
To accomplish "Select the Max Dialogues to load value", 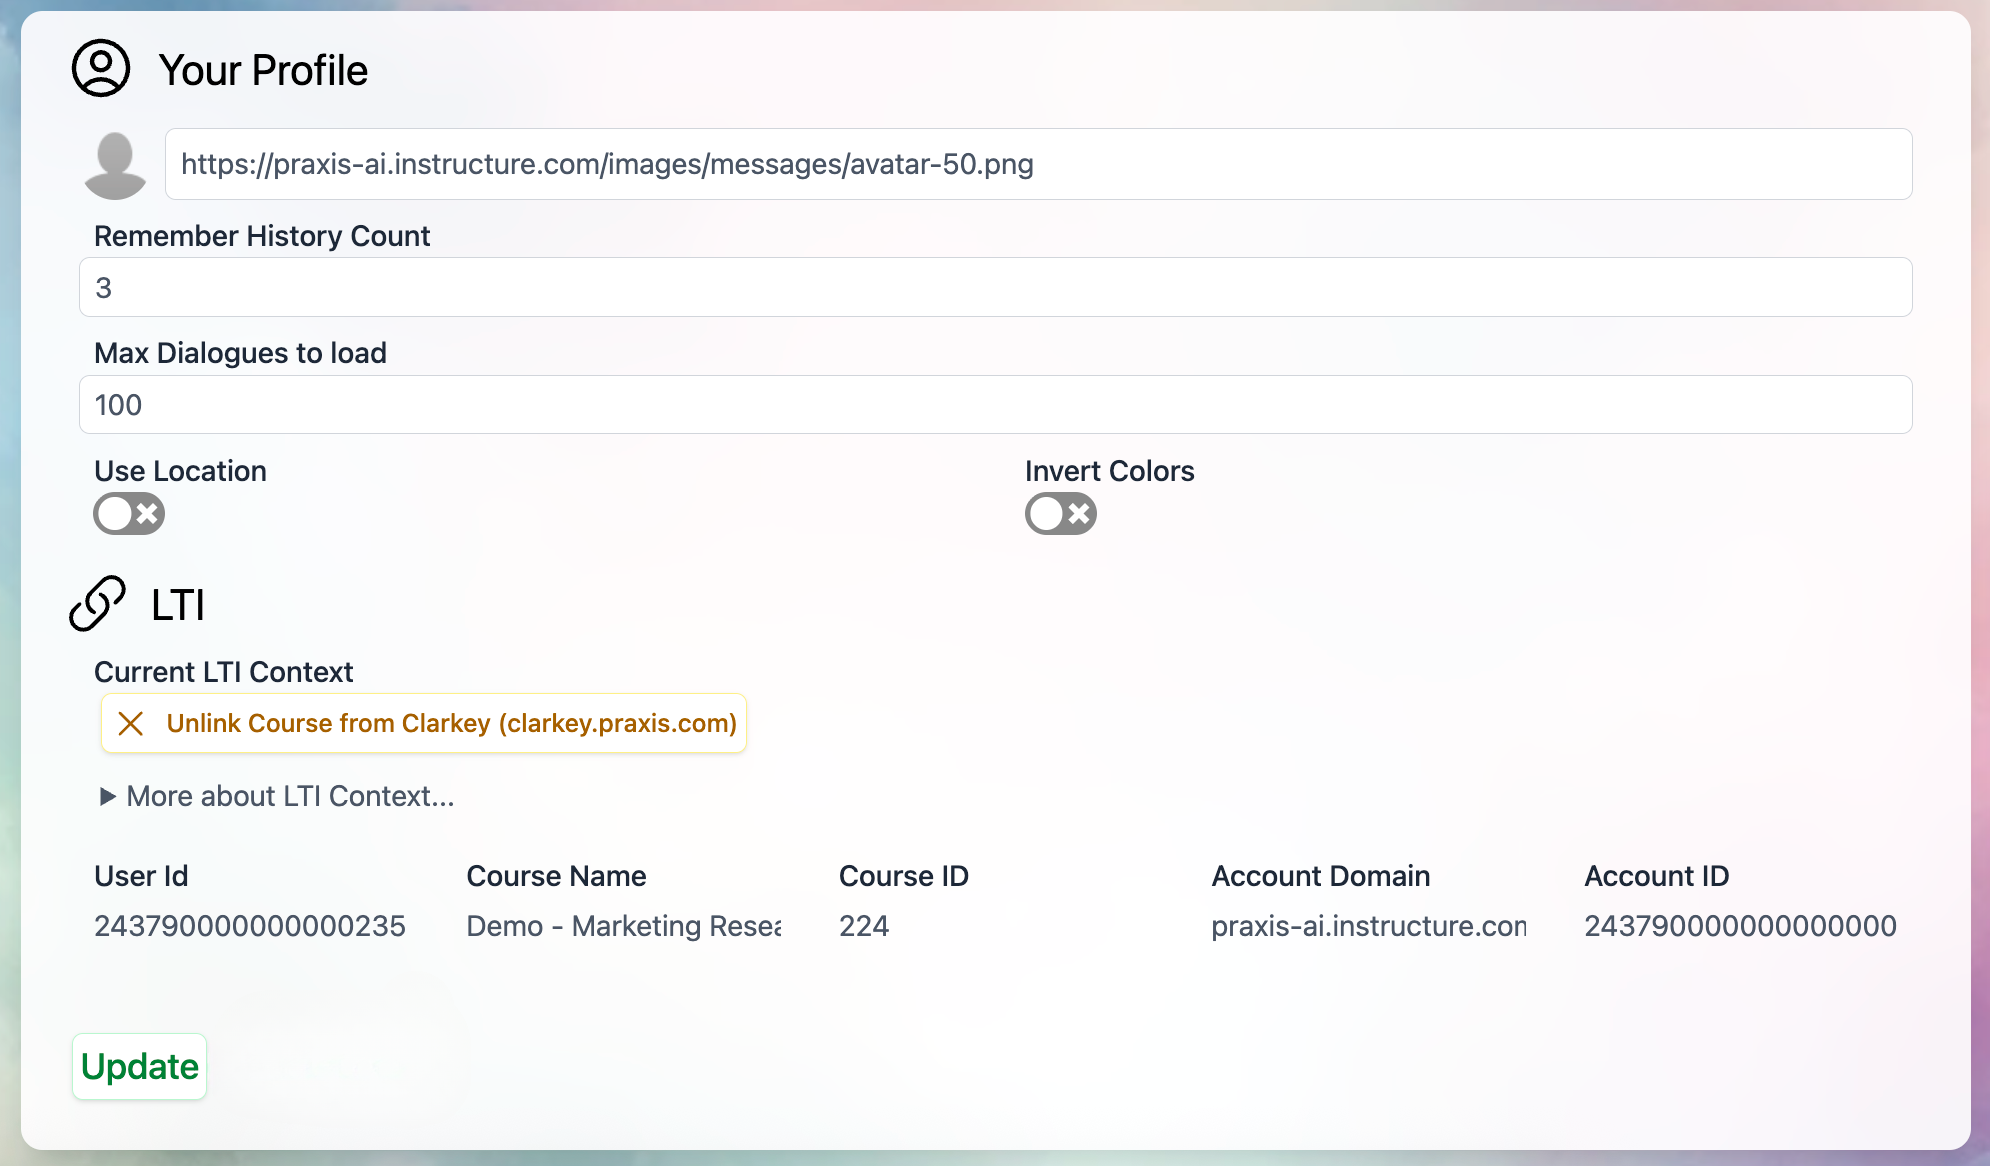I will point(995,404).
